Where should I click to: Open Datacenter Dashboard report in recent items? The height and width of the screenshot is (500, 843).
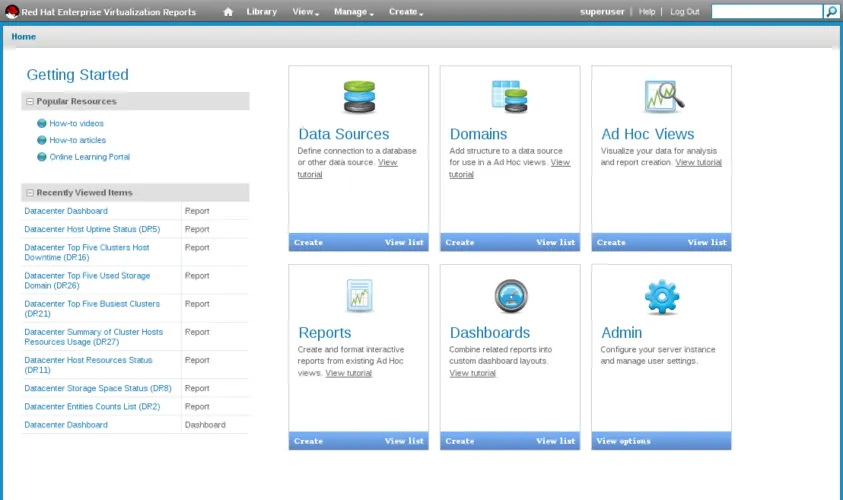(66, 211)
